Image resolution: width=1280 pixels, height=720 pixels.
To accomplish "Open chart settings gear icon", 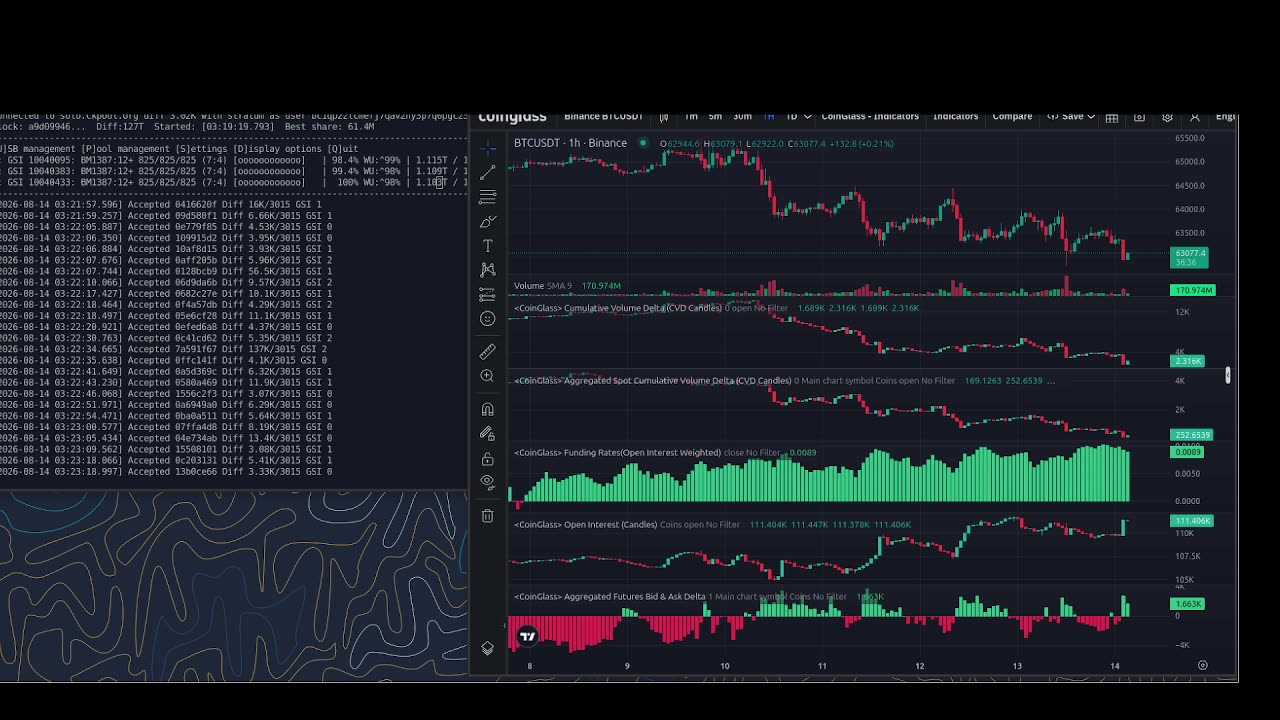I will point(1167,117).
